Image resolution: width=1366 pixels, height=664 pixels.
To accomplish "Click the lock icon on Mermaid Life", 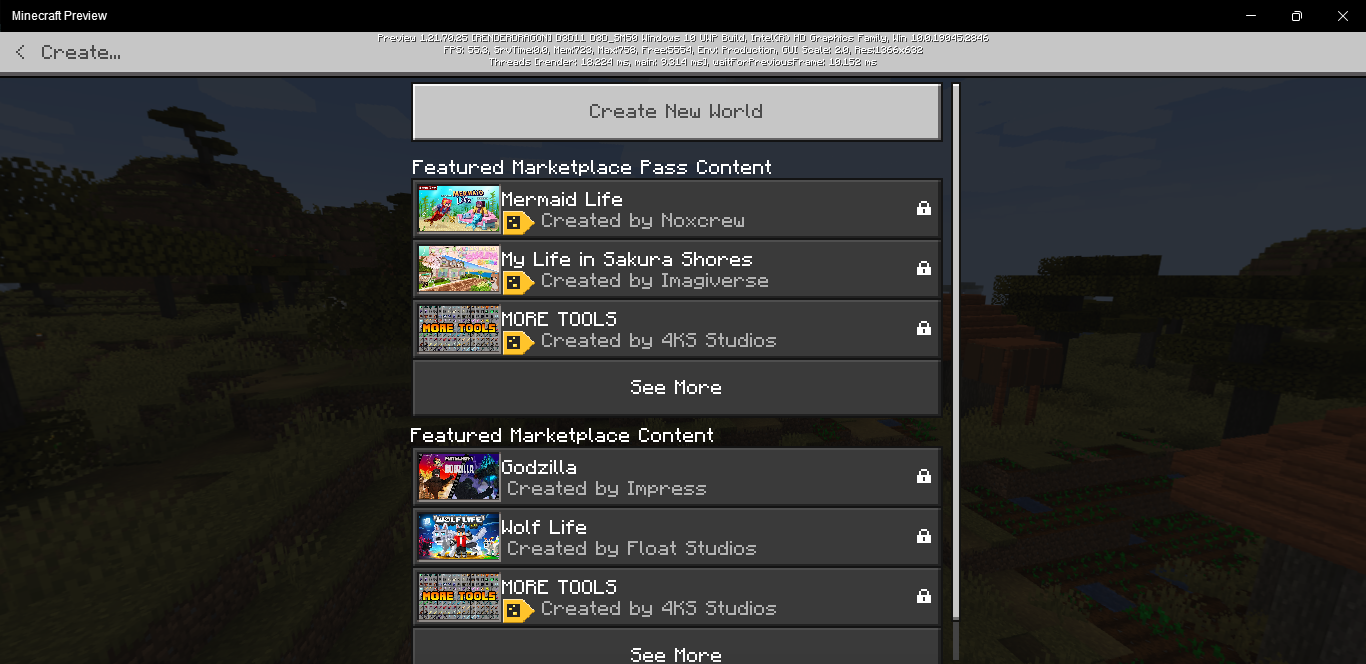I will coord(924,208).
